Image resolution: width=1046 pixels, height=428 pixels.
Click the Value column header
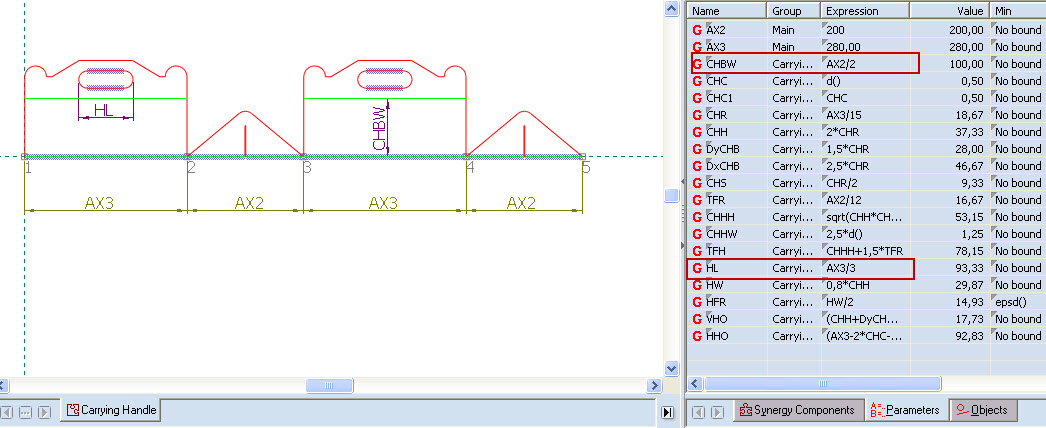(948, 10)
